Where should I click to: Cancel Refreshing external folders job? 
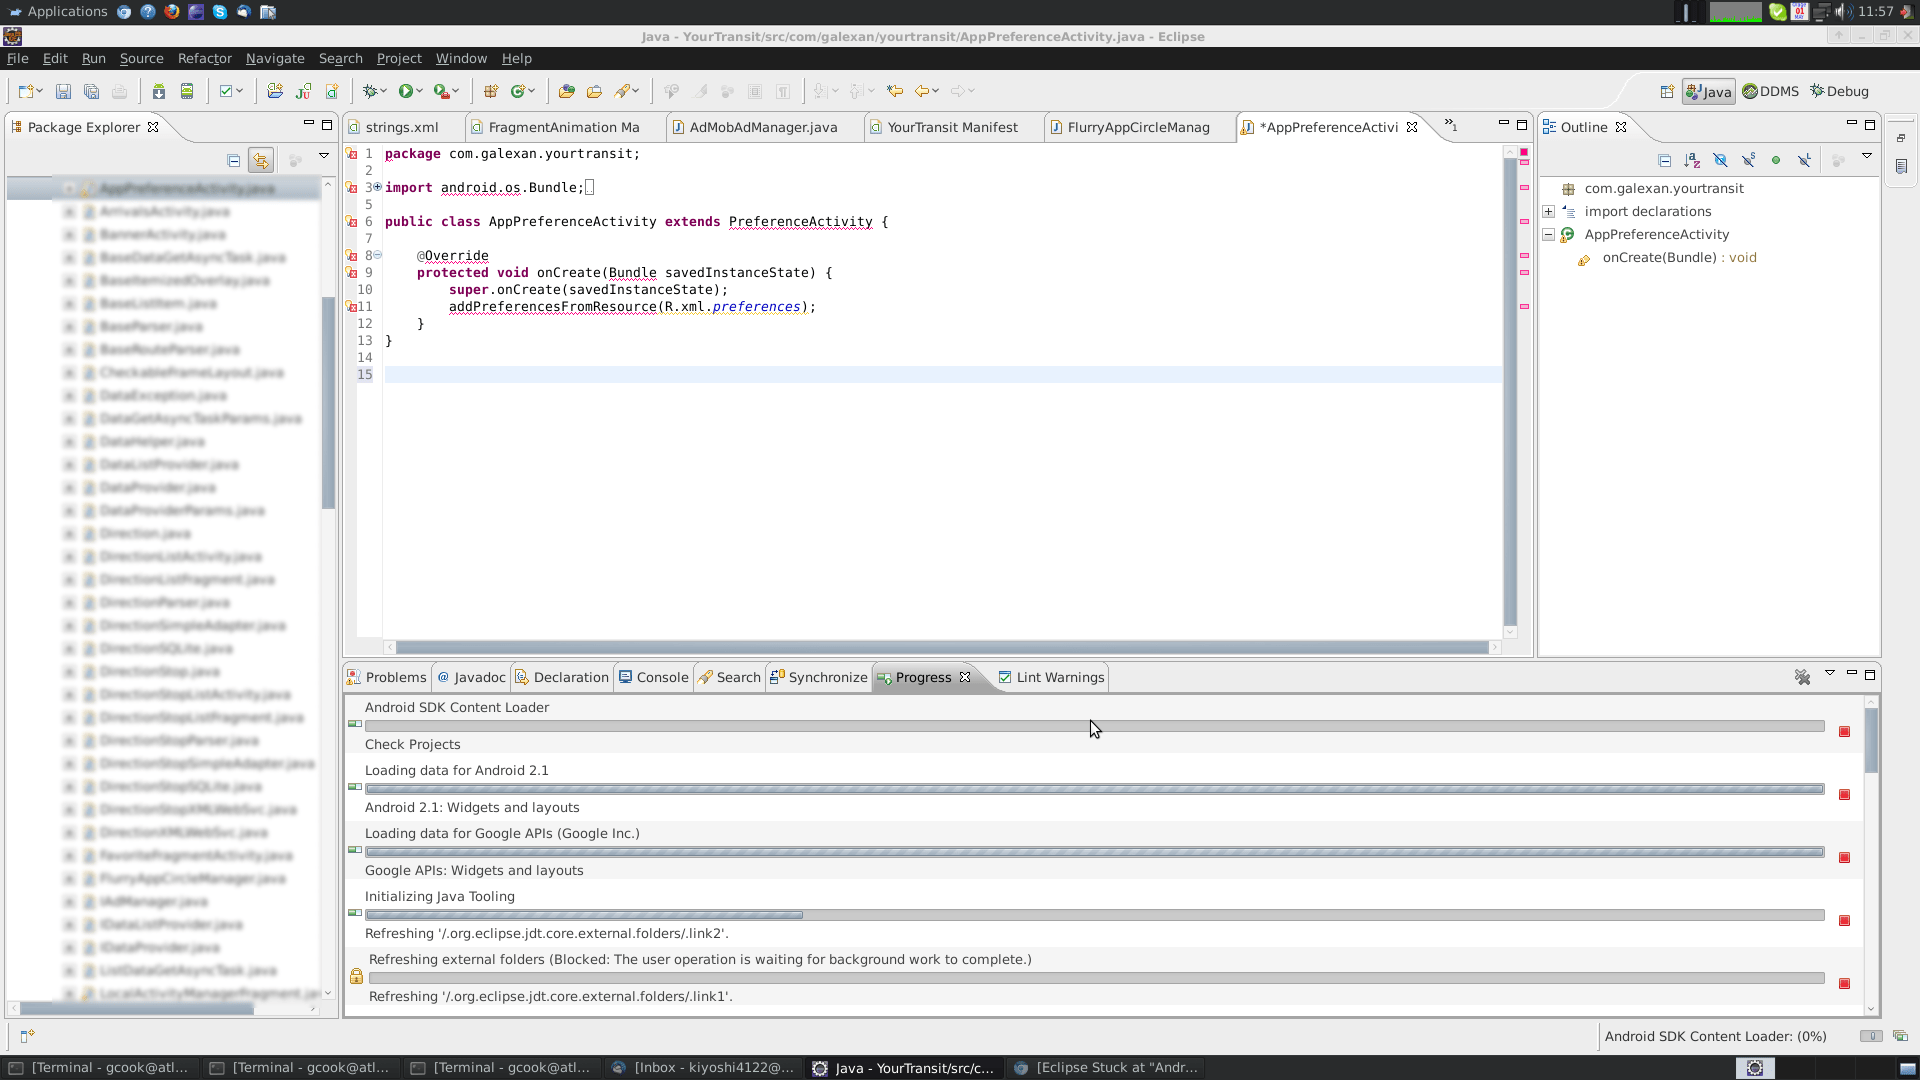pos(1845,984)
